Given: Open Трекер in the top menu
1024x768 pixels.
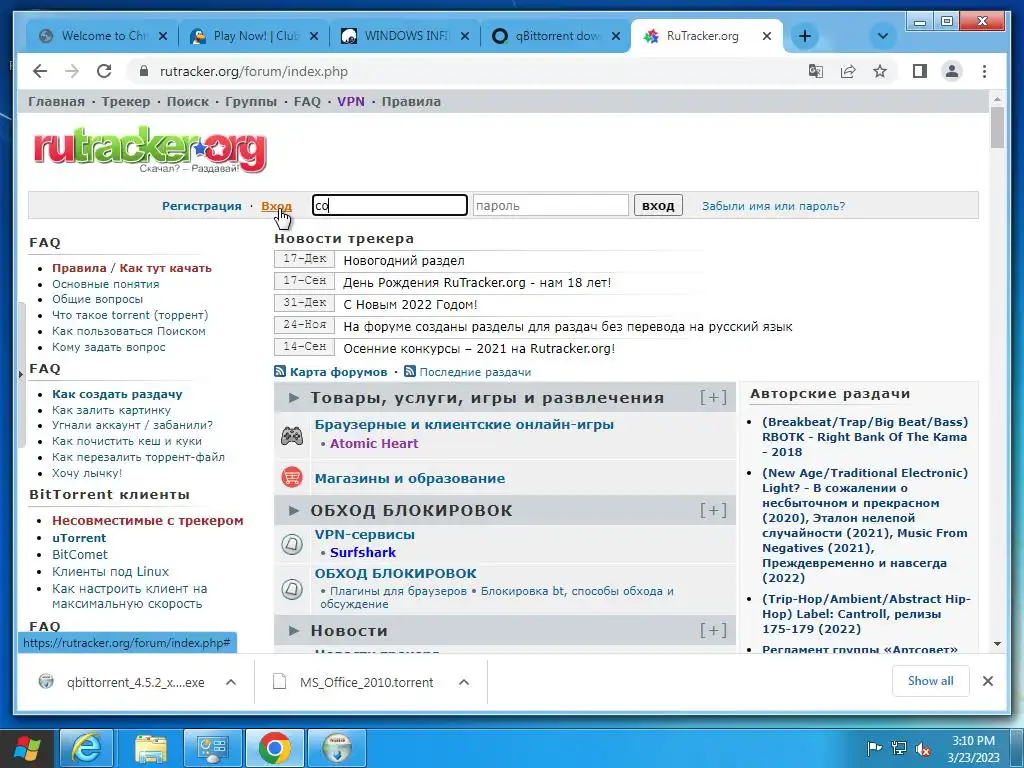Looking at the screenshot, I should point(125,101).
